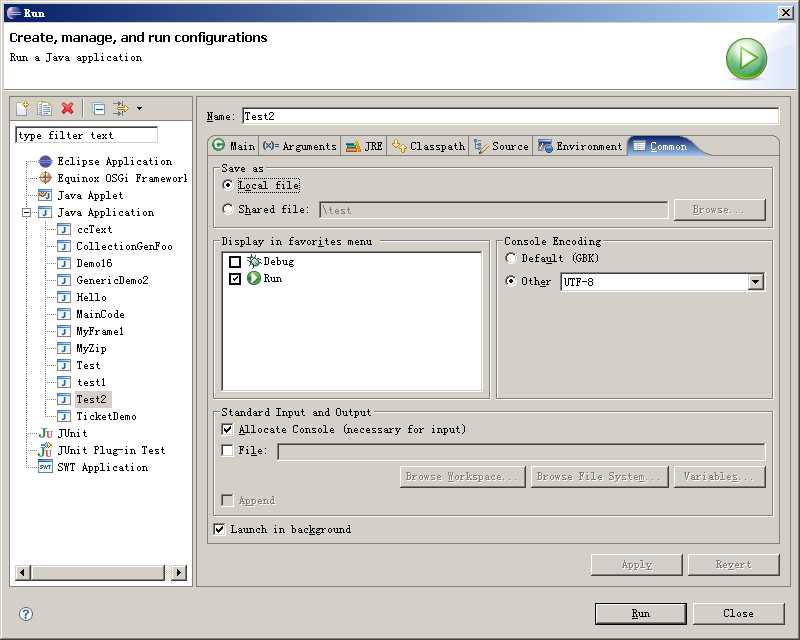Open the filter toolbar dropdown arrow
This screenshot has height=640, width=800.
pyautogui.click(x=139, y=108)
